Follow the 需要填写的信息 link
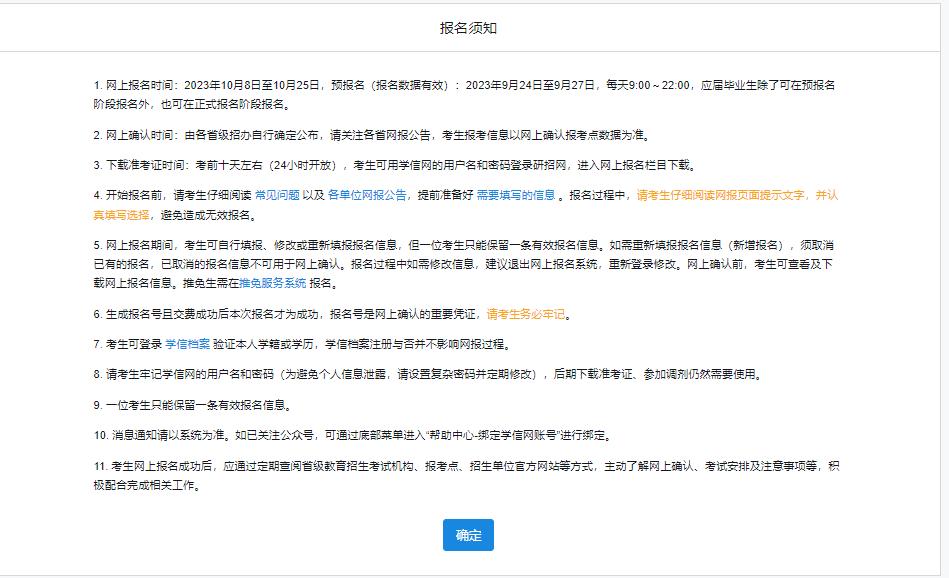Screen dimensions: 949x578 [515, 195]
